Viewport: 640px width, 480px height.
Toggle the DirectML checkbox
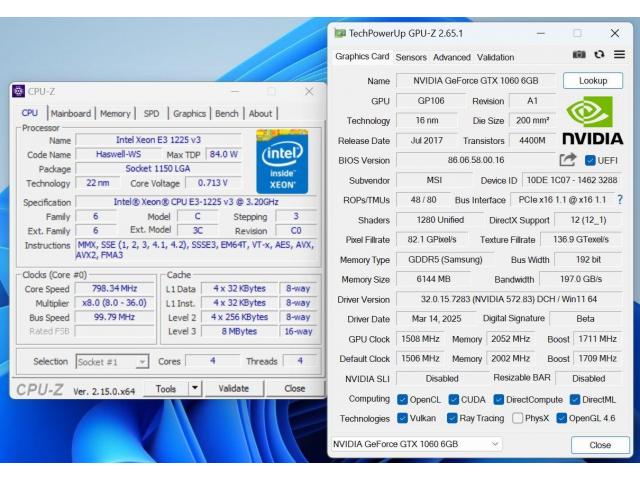click(575, 400)
